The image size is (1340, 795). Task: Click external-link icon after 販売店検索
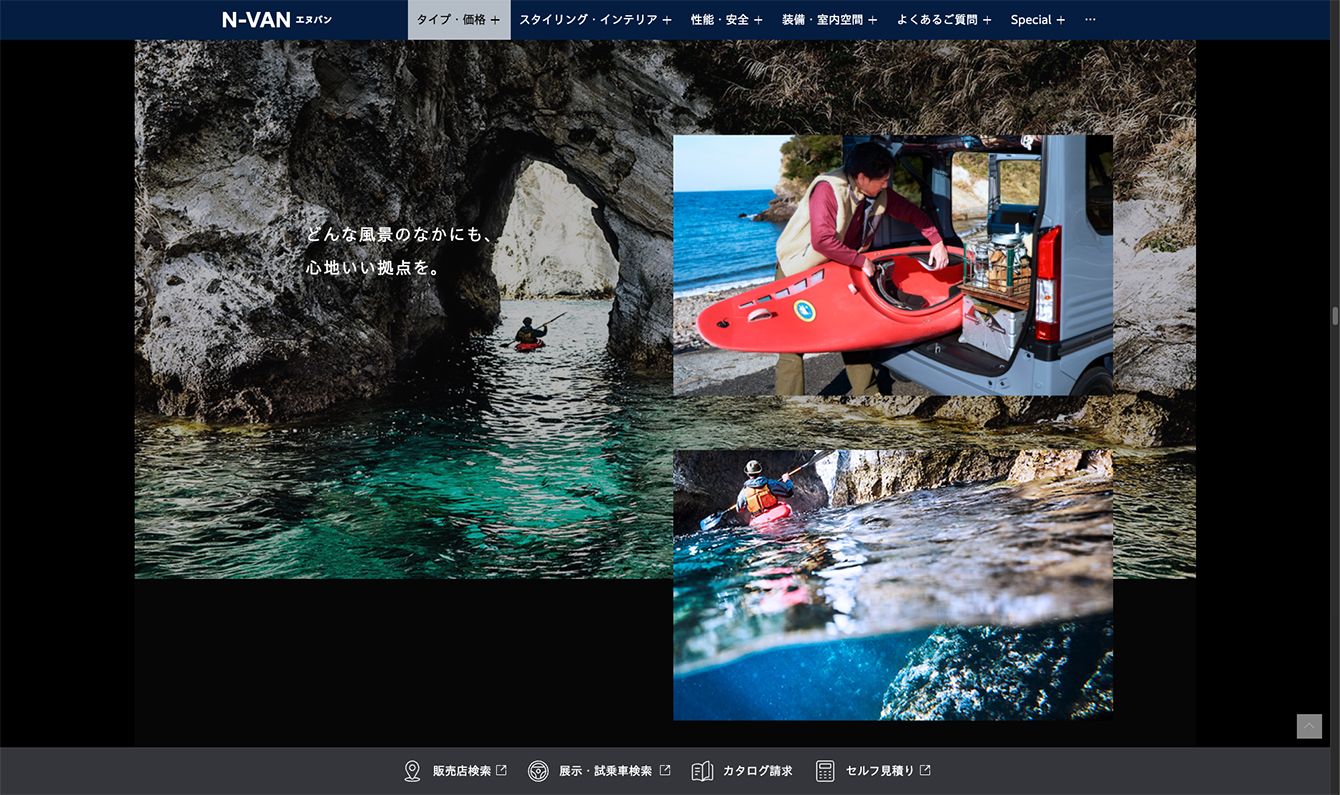[x=502, y=770]
